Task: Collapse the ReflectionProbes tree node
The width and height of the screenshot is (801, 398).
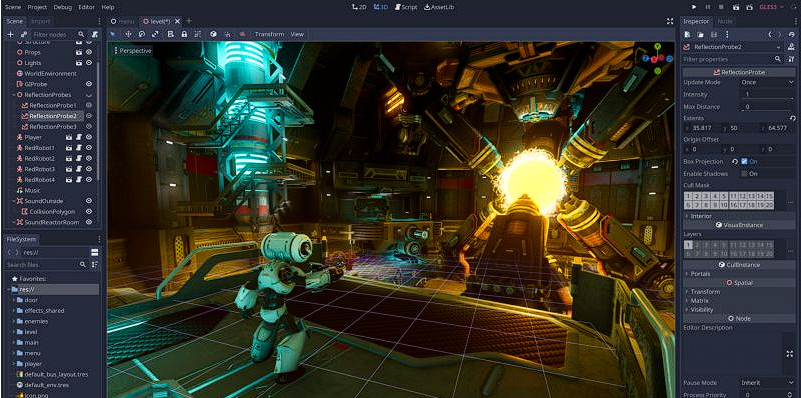Action: pos(13,95)
